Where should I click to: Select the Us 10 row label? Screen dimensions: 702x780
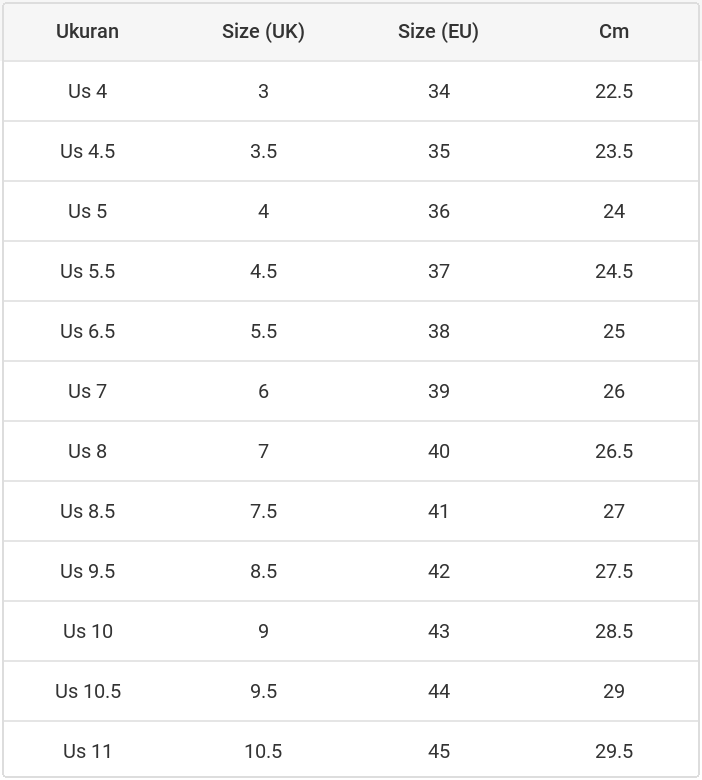[x=87, y=631]
